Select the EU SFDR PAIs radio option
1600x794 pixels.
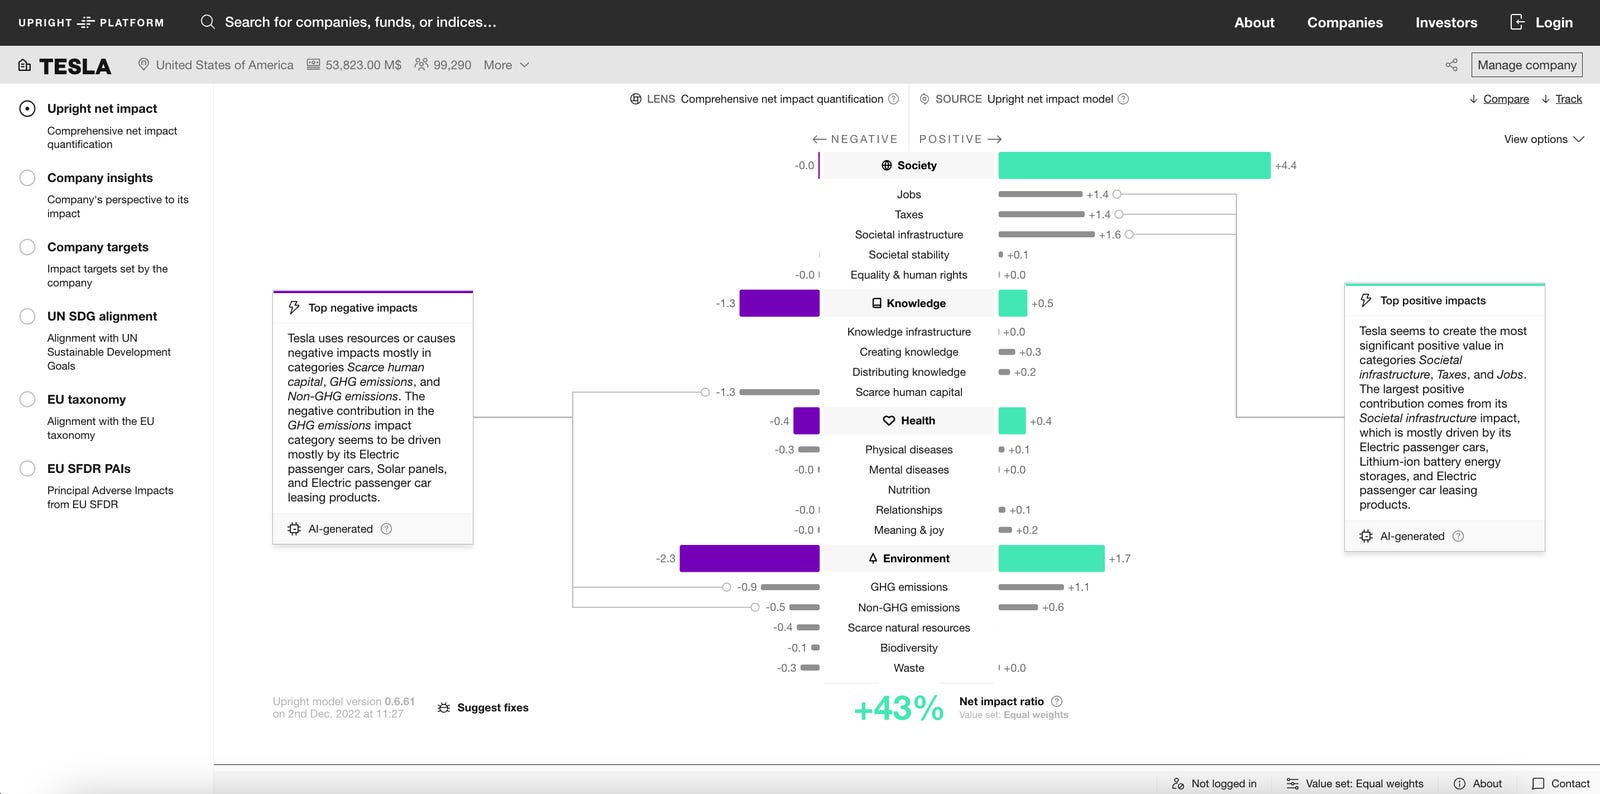[x=28, y=468]
